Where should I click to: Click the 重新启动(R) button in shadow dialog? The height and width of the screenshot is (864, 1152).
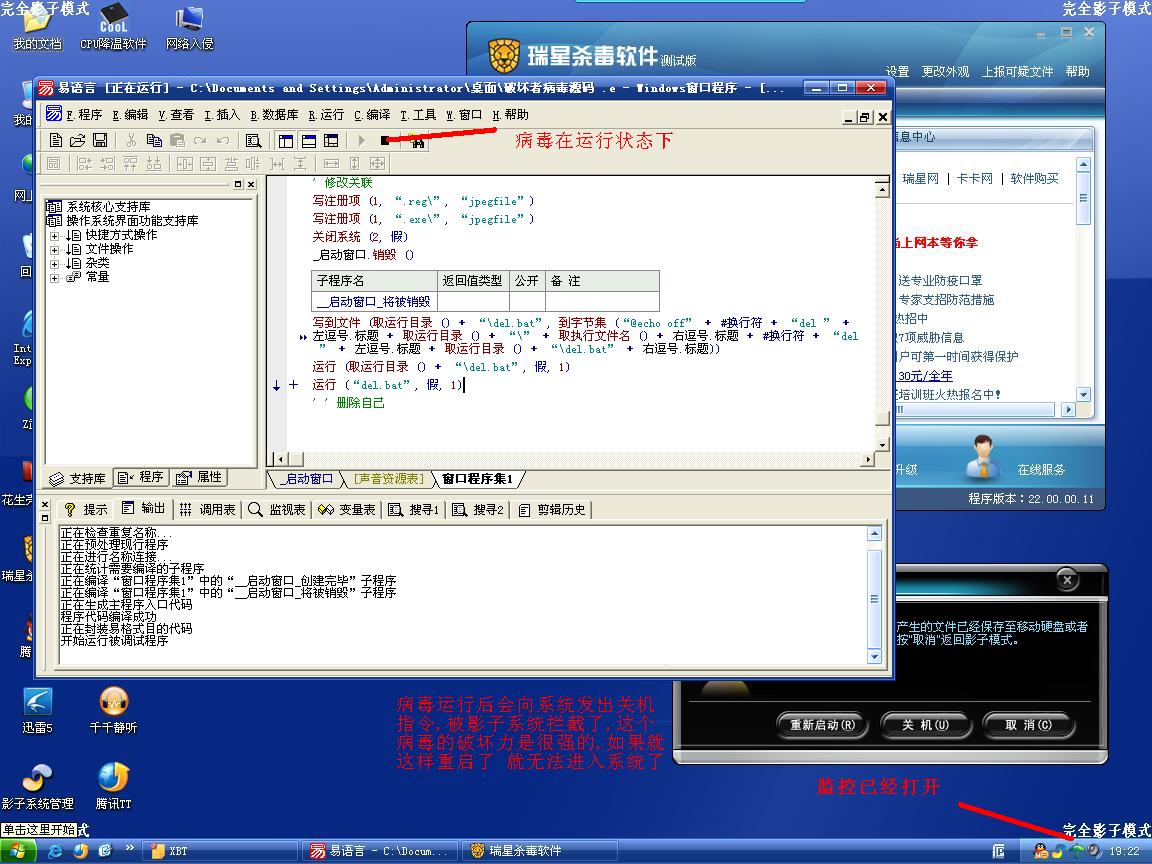point(822,724)
